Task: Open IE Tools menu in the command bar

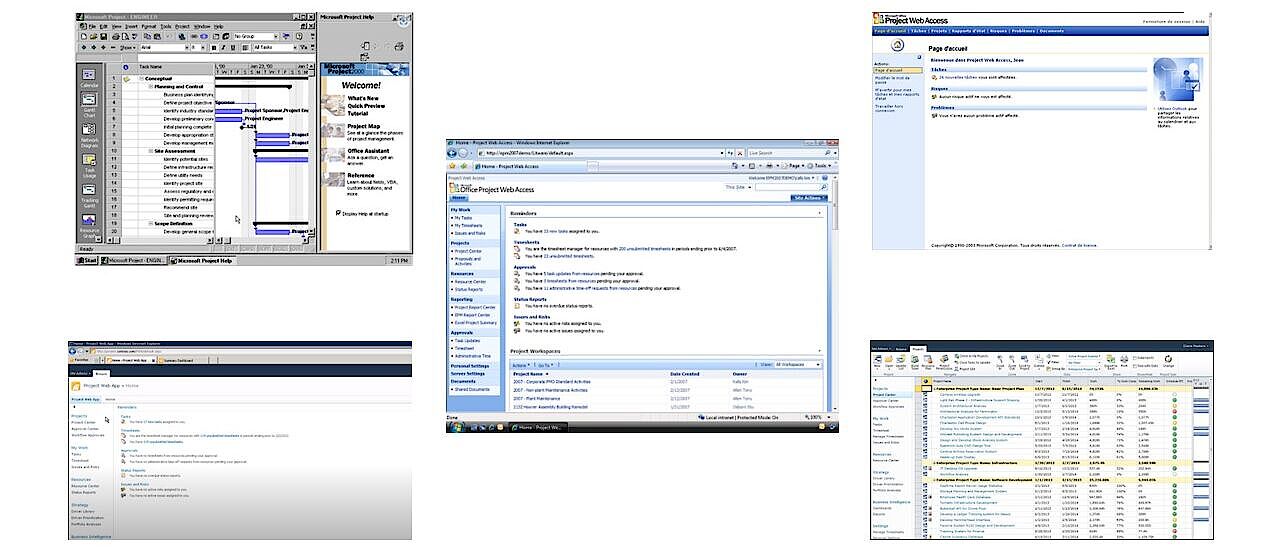Action: pos(821,166)
